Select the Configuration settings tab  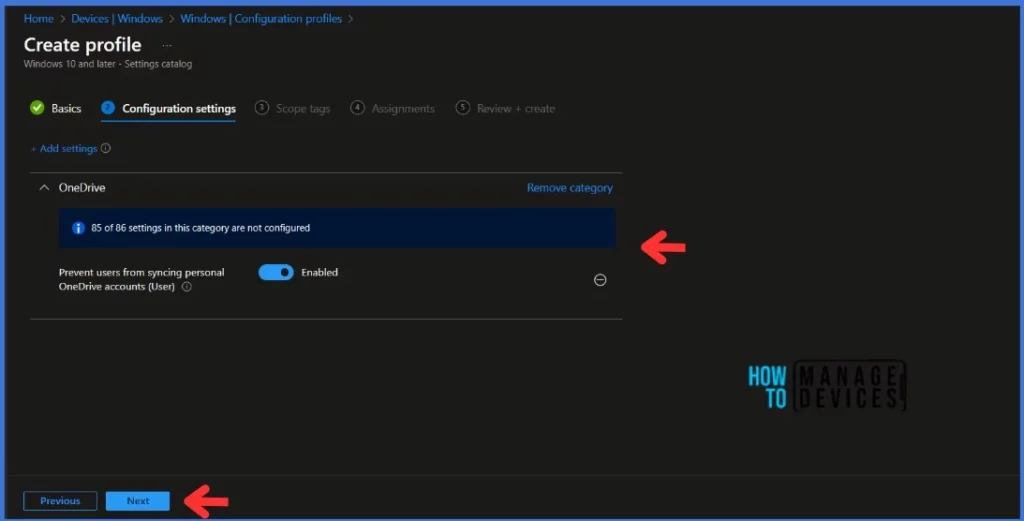168,108
